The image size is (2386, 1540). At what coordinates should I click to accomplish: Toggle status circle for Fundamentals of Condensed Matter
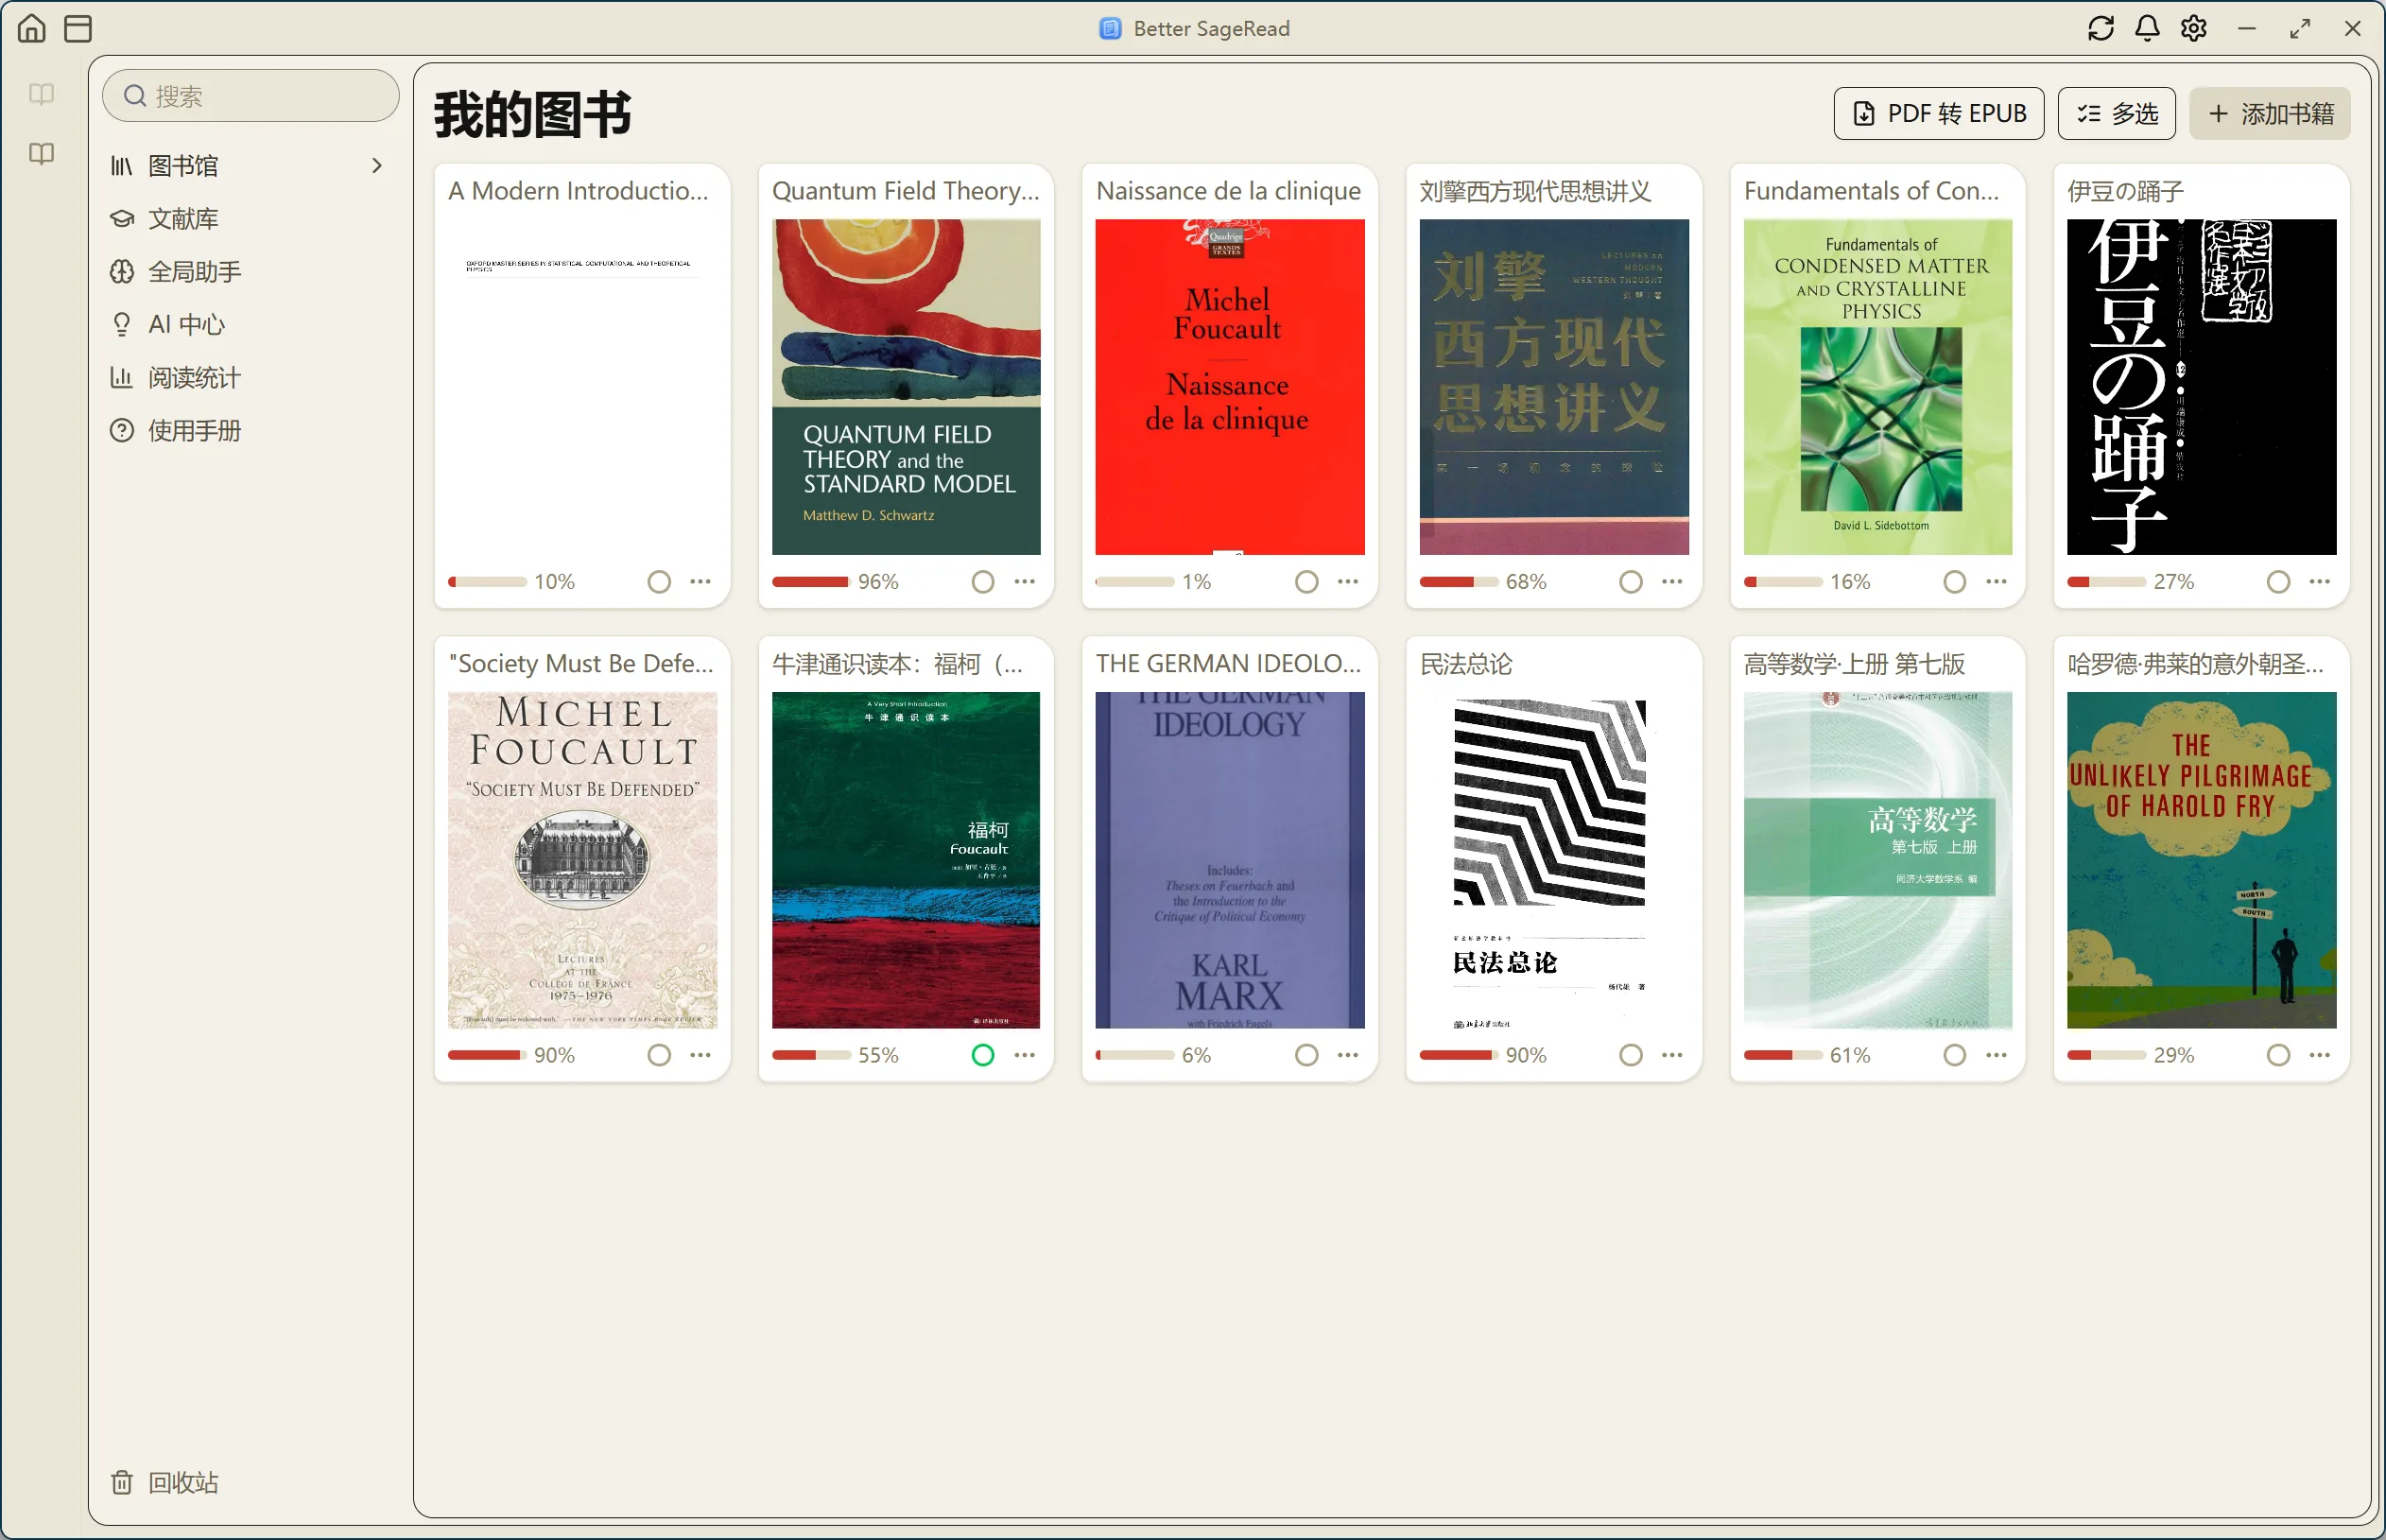[x=1955, y=582]
